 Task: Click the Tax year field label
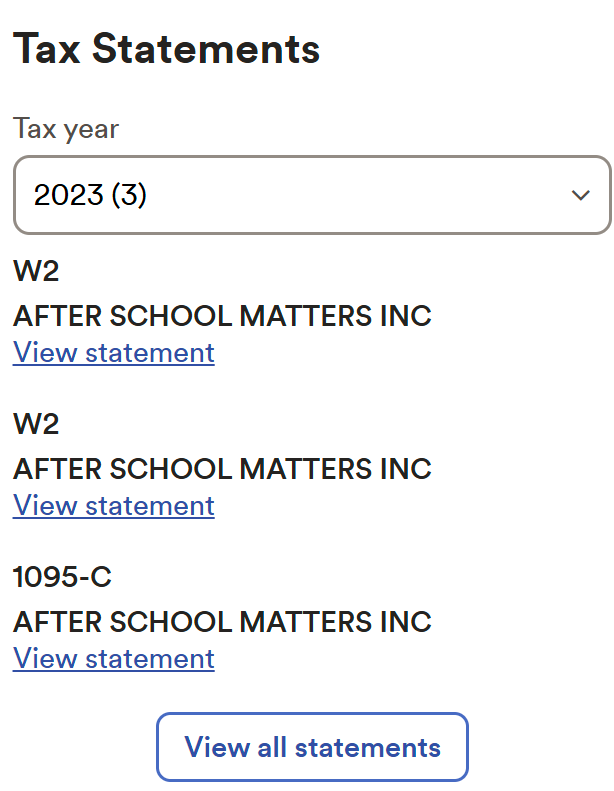click(x=66, y=130)
